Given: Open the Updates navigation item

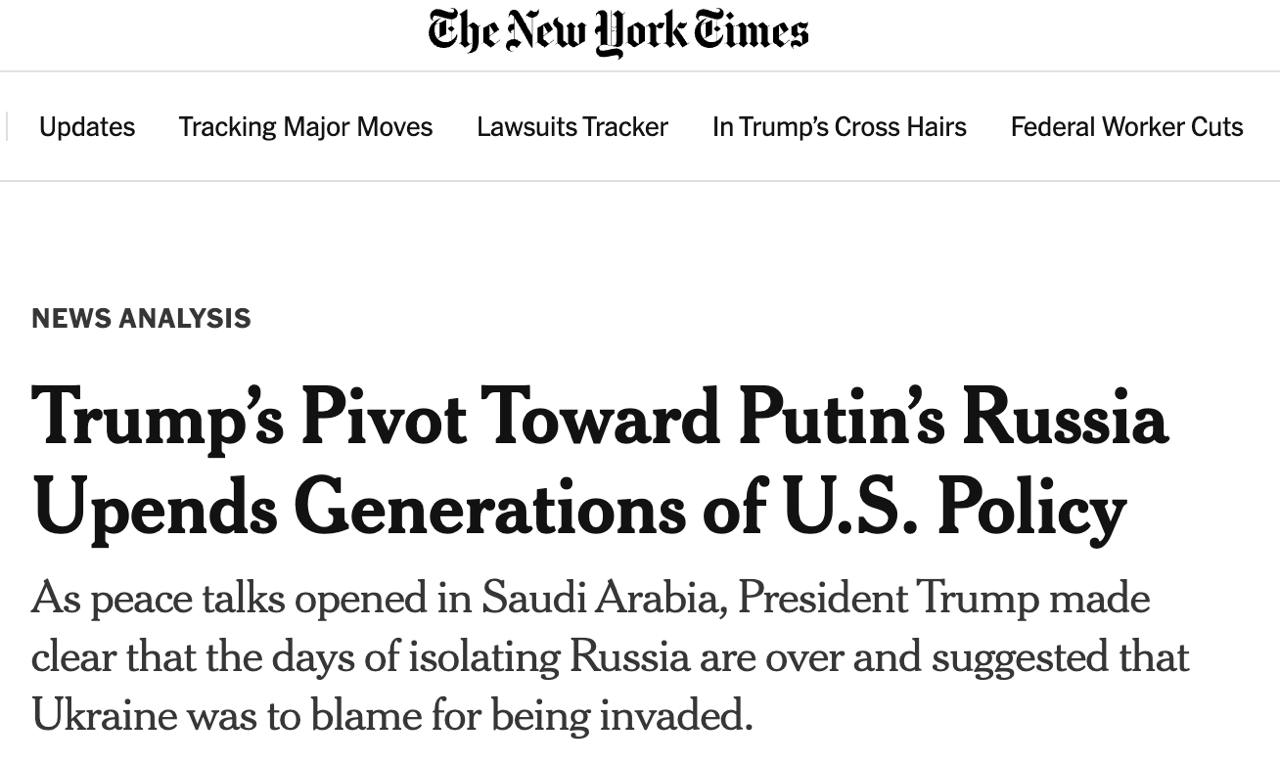Looking at the screenshot, I should [87, 127].
